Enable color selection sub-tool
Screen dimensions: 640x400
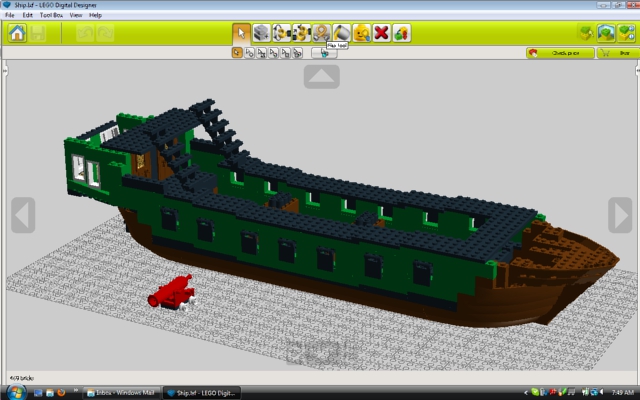[273, 53]
